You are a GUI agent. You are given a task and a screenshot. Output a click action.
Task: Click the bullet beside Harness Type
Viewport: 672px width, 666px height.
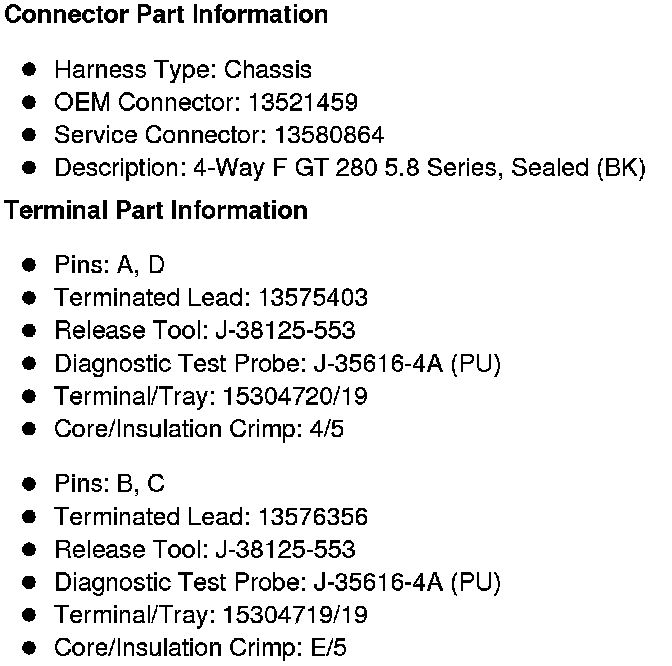point(30,70)
